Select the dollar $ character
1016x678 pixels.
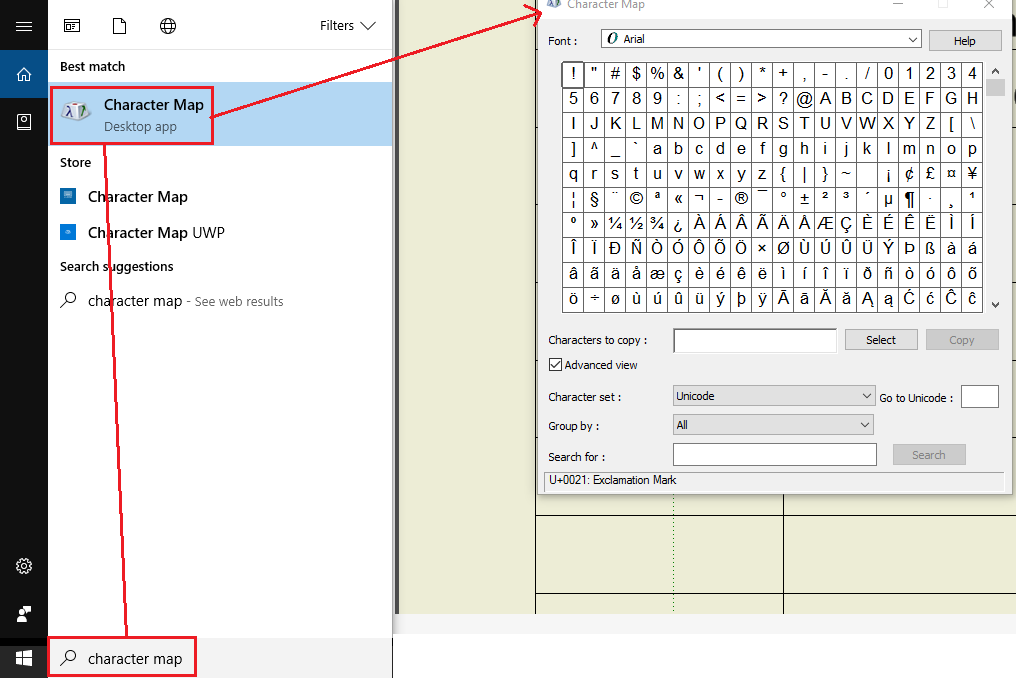pyautogui.click(x=636, y=74)
